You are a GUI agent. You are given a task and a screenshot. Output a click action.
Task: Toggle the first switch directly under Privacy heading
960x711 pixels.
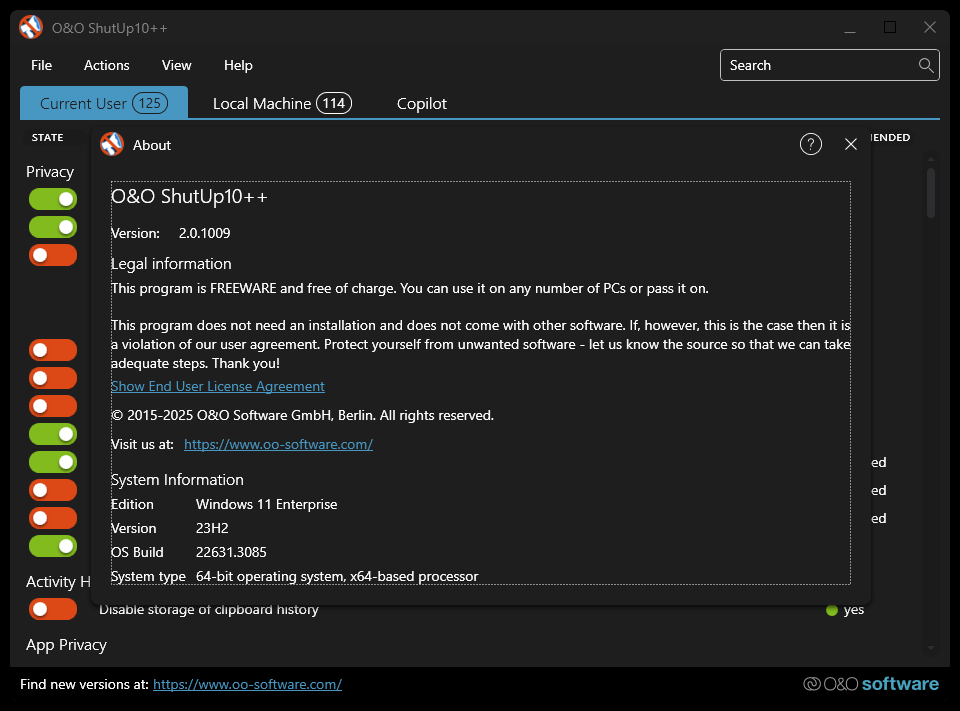(x=53, y=199)
